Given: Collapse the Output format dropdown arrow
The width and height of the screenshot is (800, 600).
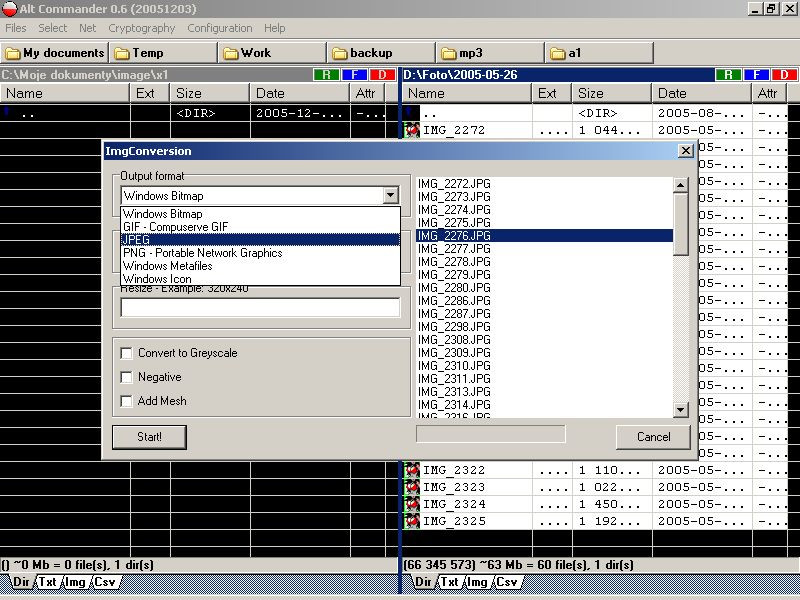Looking at the screenshot, I should pyautogui.click(x=390, y=195).
